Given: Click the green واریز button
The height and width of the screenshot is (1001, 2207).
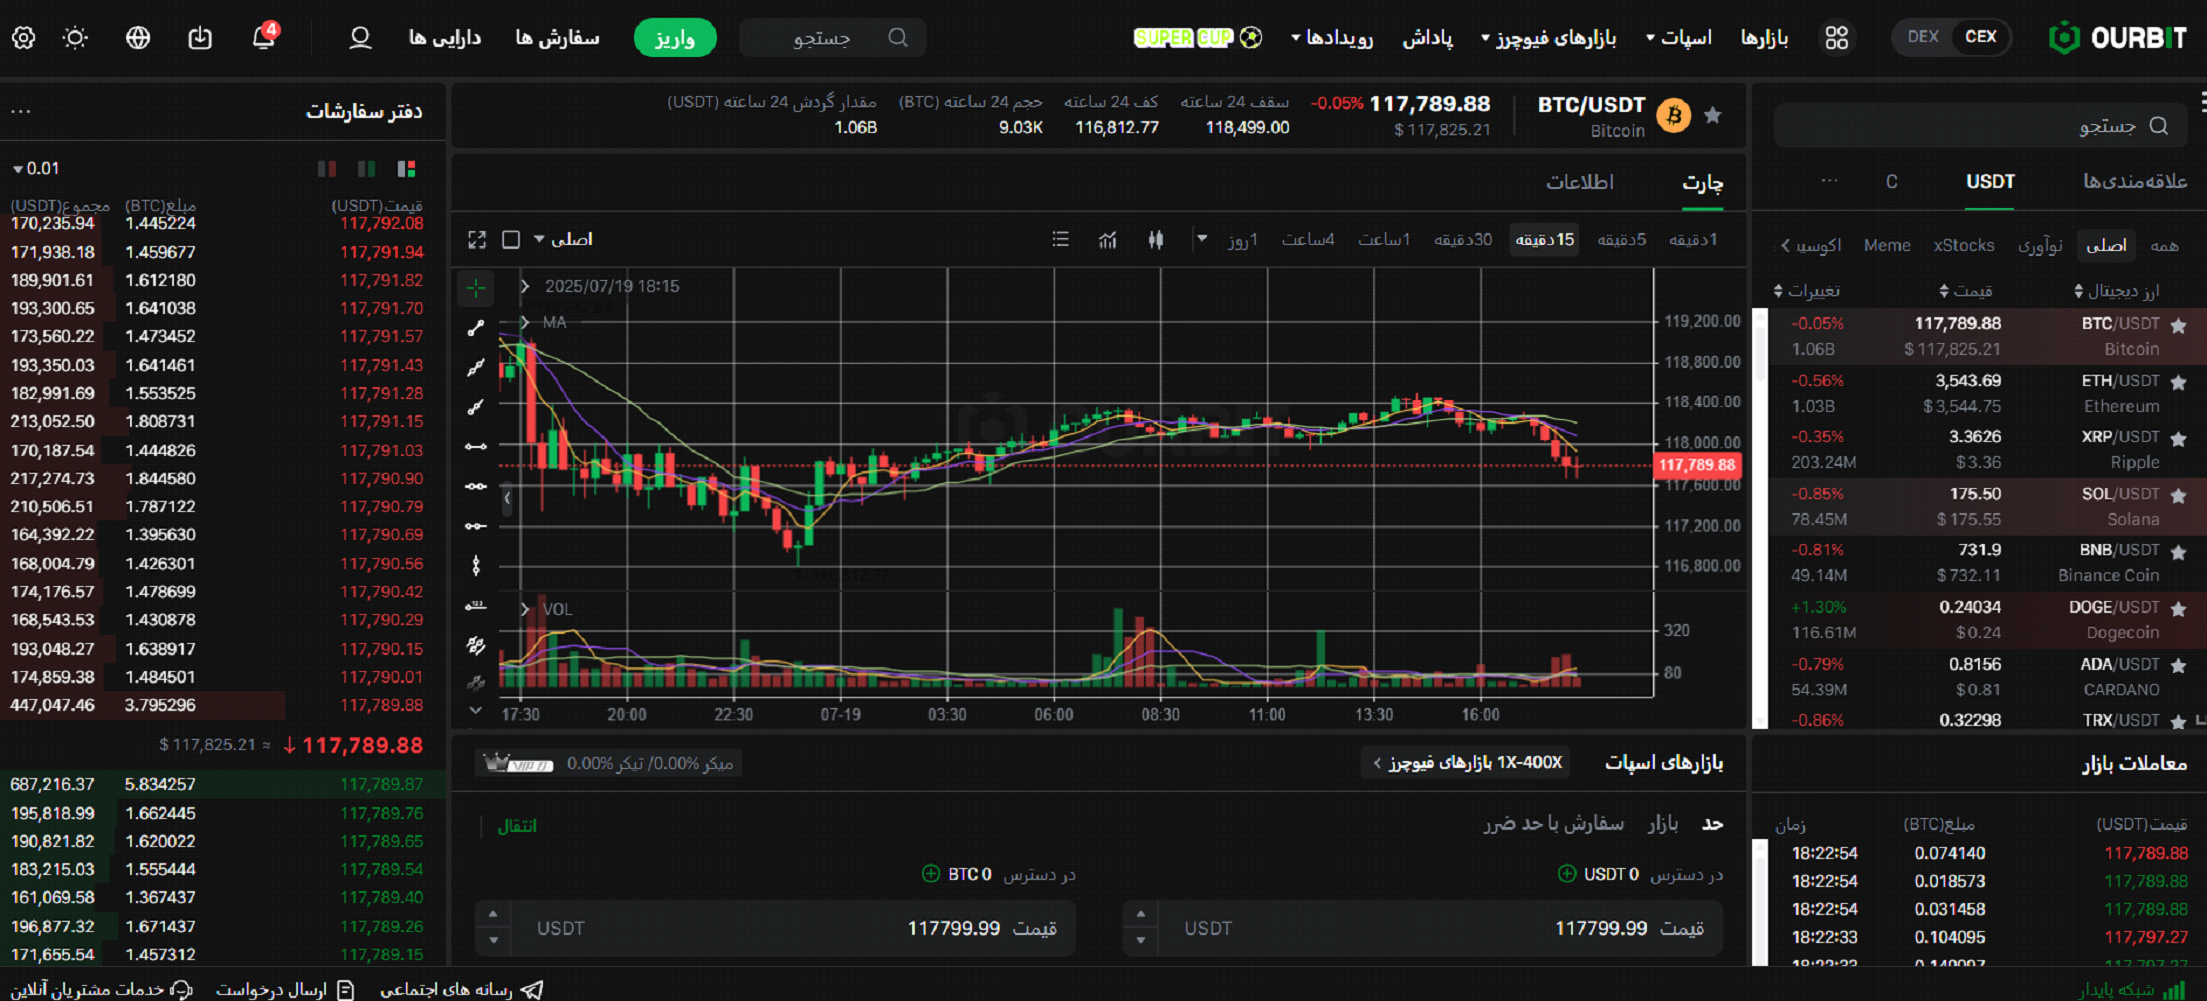Looking at the screenshot, I should tap(675, 38).
